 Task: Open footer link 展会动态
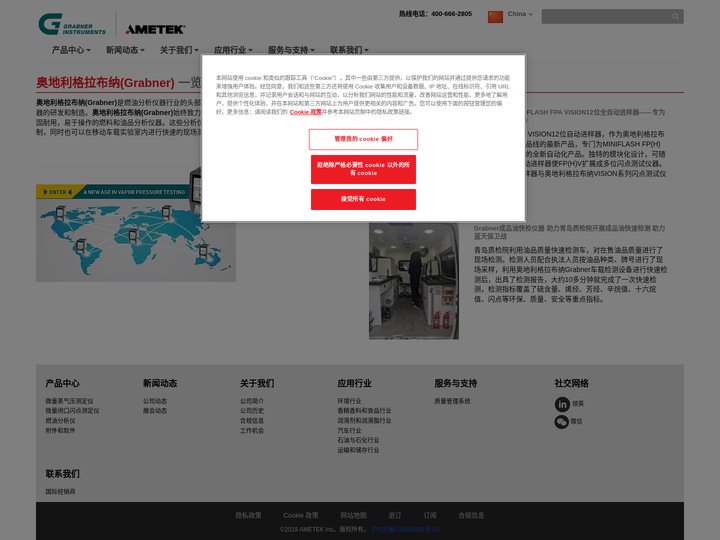pos(155,411)
